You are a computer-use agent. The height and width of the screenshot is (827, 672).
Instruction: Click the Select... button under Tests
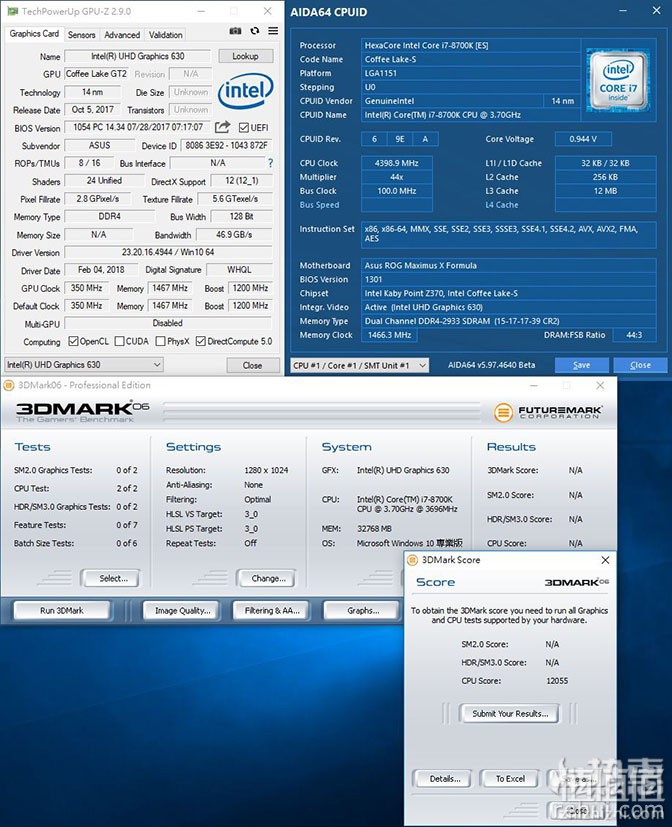111,579
